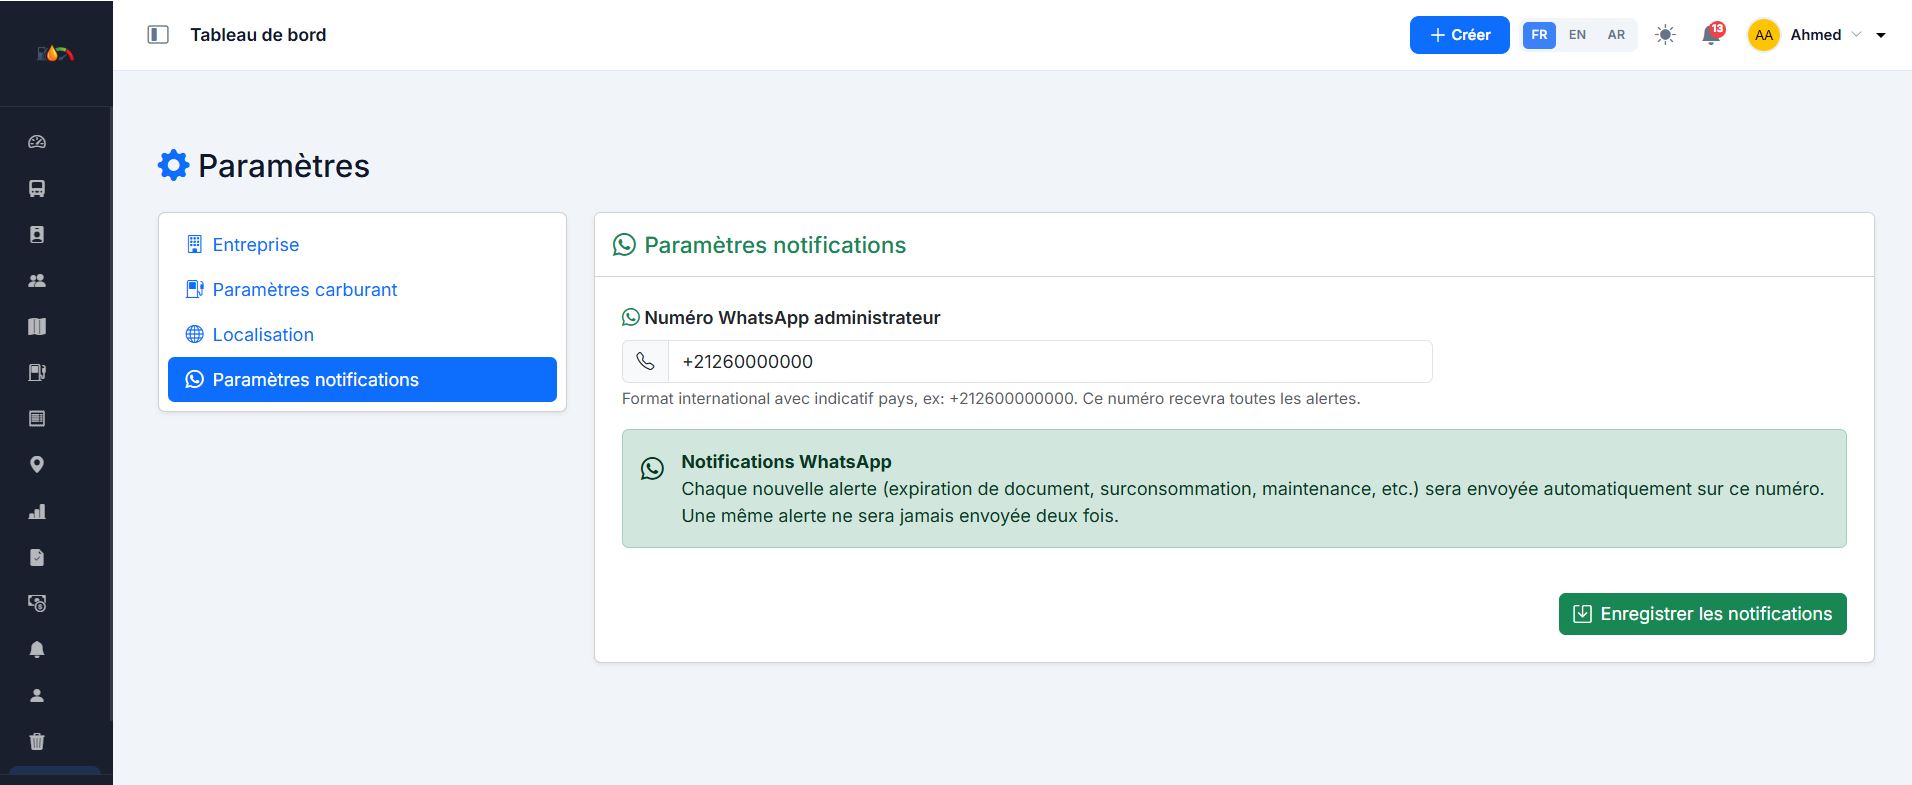Click the Créer button
This screenshot has width=1912, height=785.
1459,35
